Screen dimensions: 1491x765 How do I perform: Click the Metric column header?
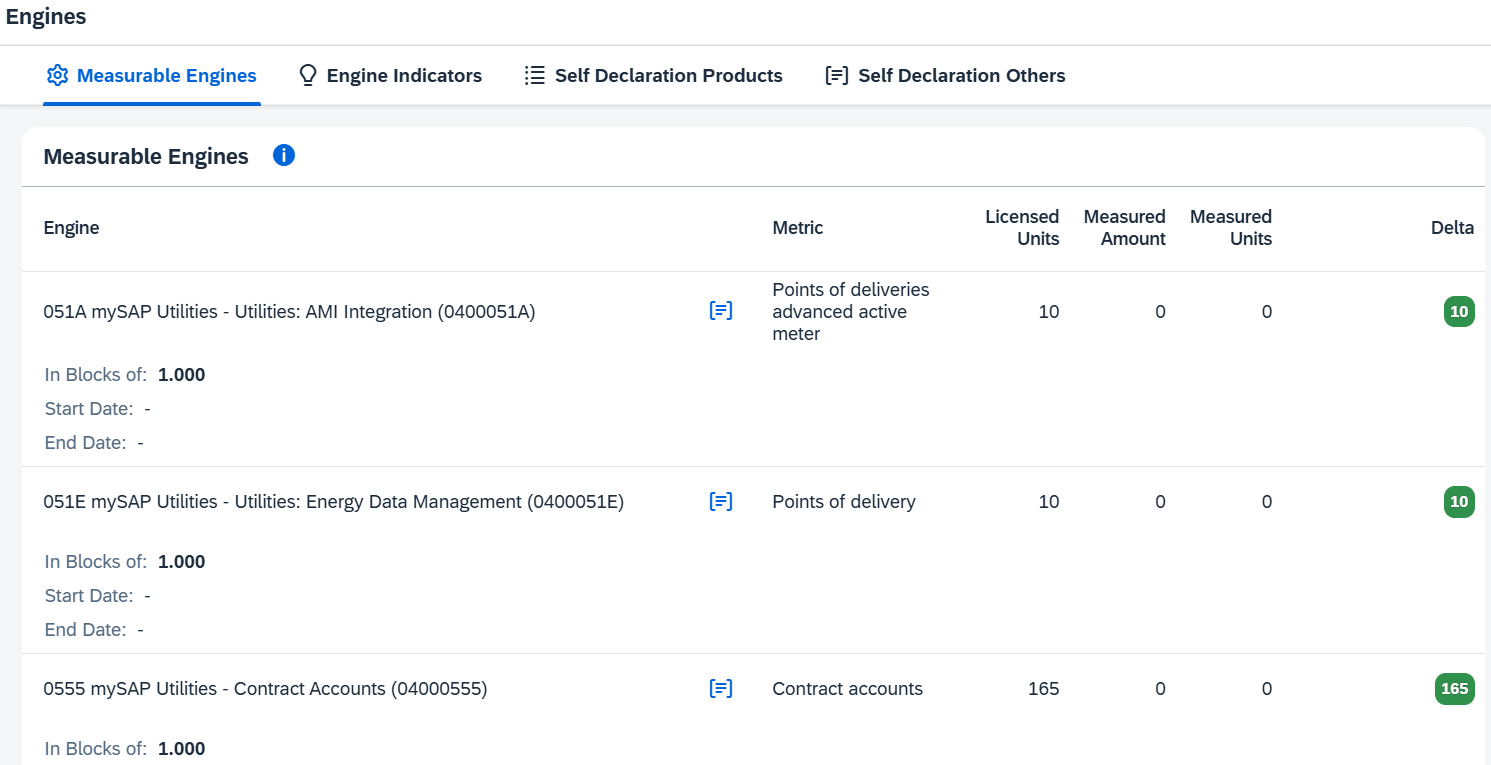tap(798, 228)
